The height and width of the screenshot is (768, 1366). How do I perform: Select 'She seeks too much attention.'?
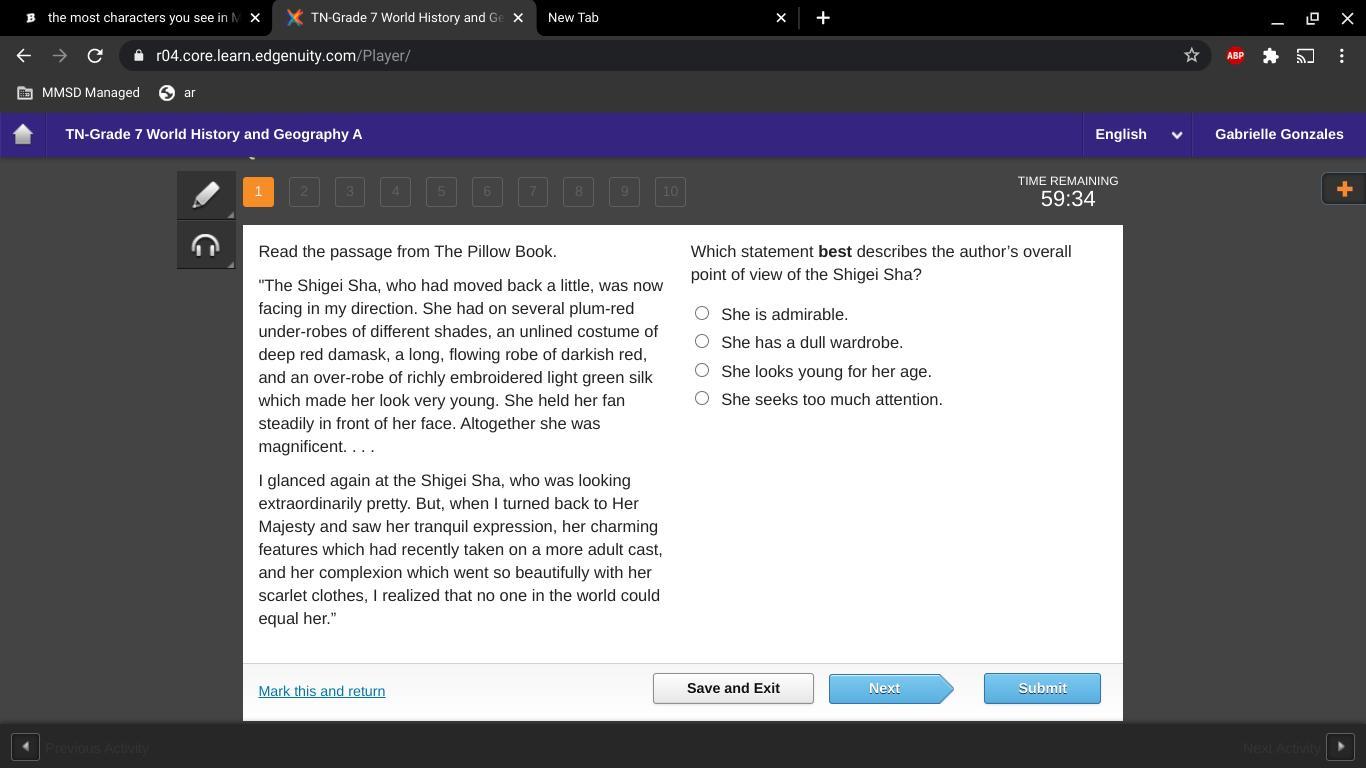click(x=702, y=399)
